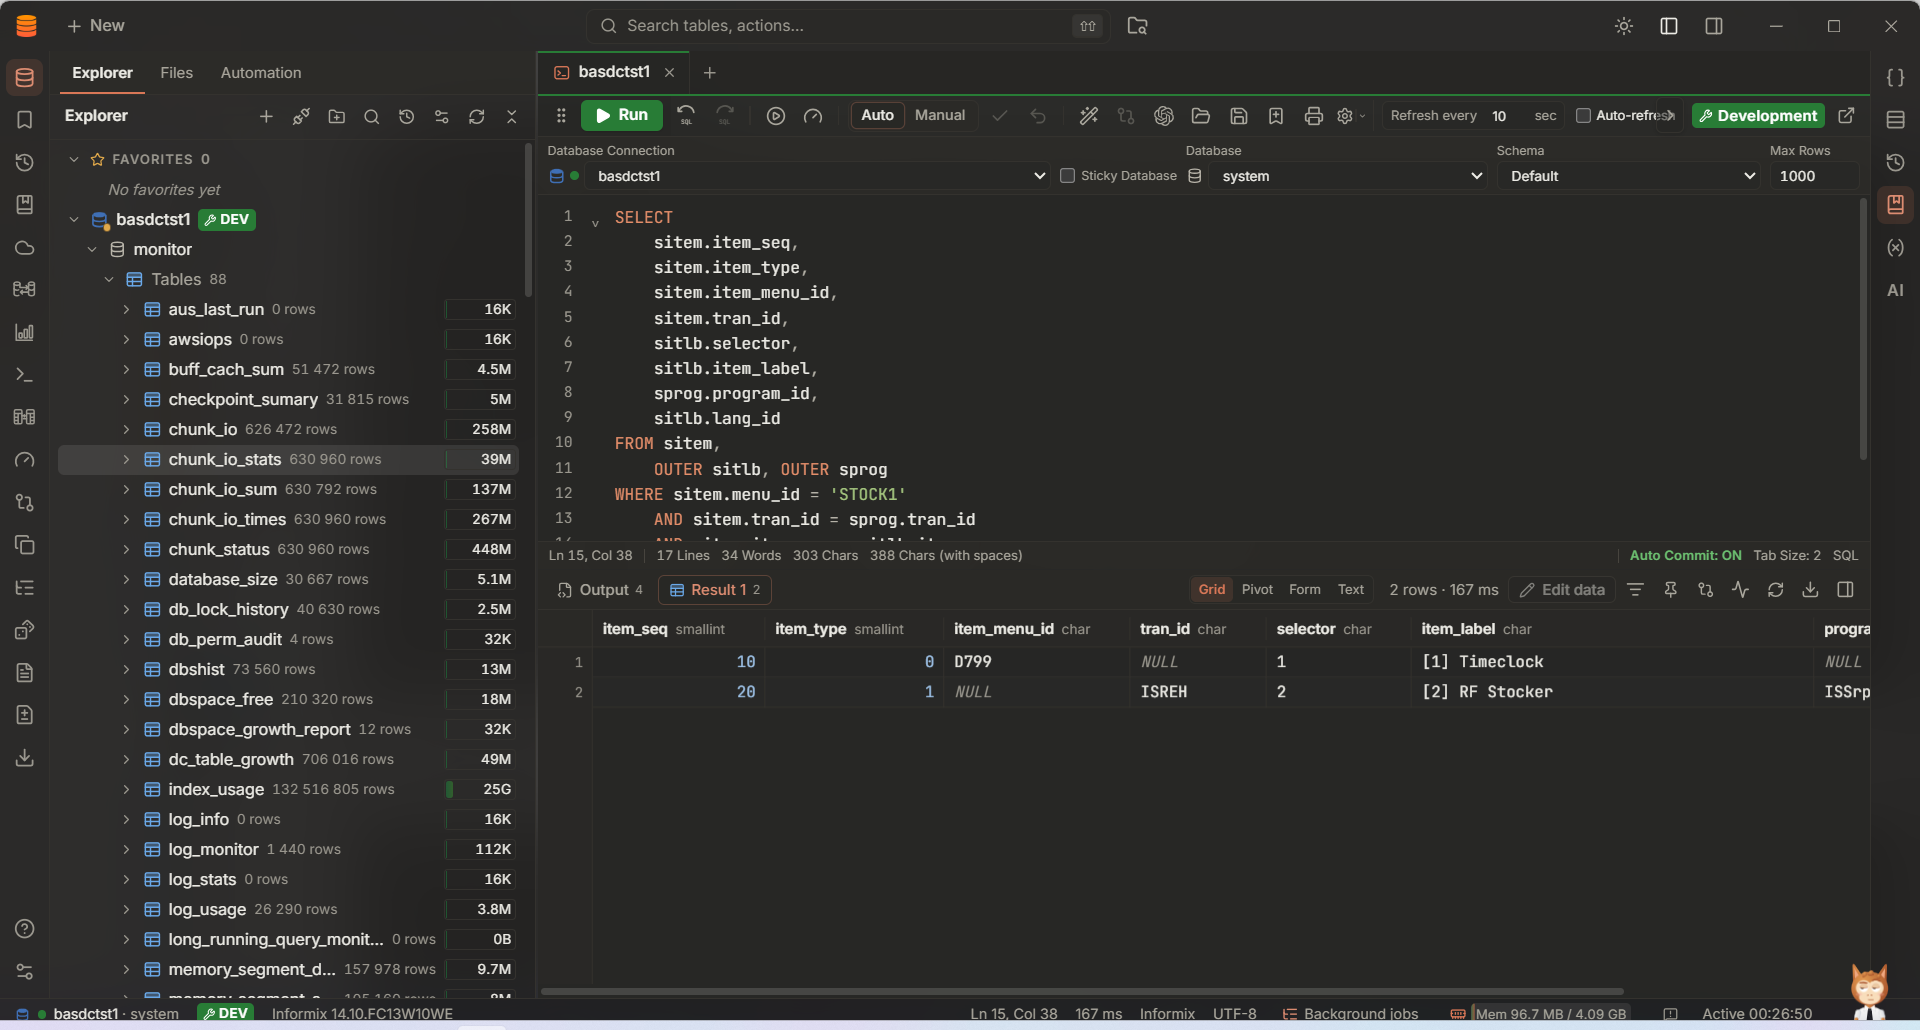The image size is (1920, 1030).
Task: Click the help question mark icon in left sidebar
Action: click(25, 929)
